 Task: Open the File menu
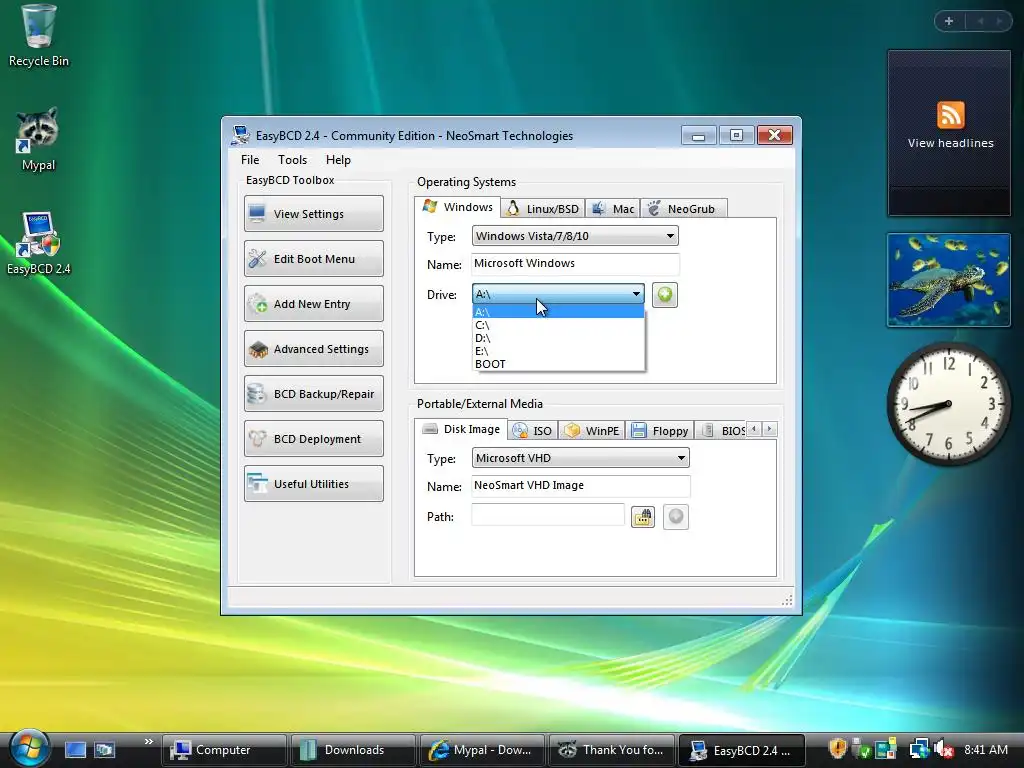click(x=249, y=160)
